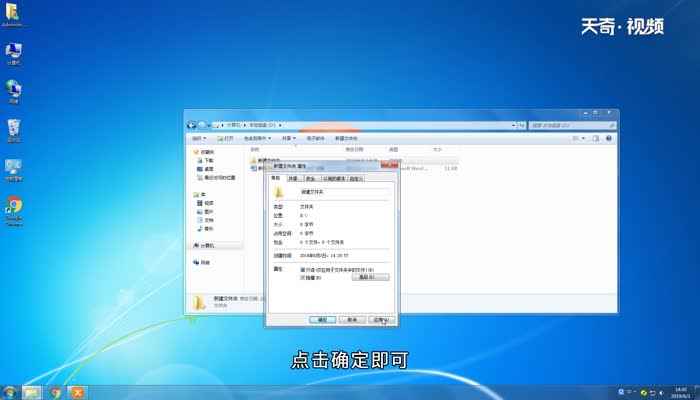Viewport: 700px width, 400px height.
Task: Switch to the 以前的版本 tab
Action: 334,179
